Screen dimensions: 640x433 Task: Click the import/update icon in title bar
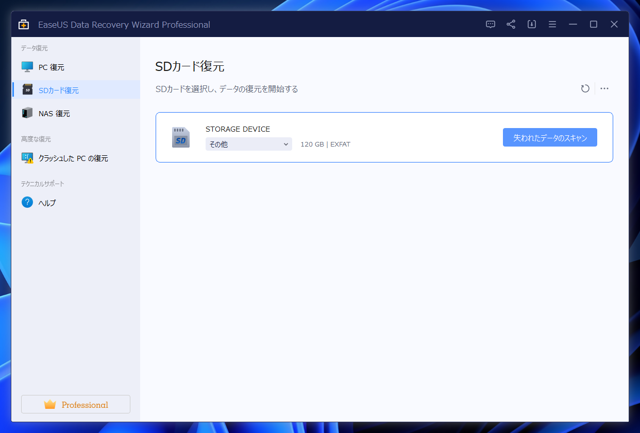point(531,24)
